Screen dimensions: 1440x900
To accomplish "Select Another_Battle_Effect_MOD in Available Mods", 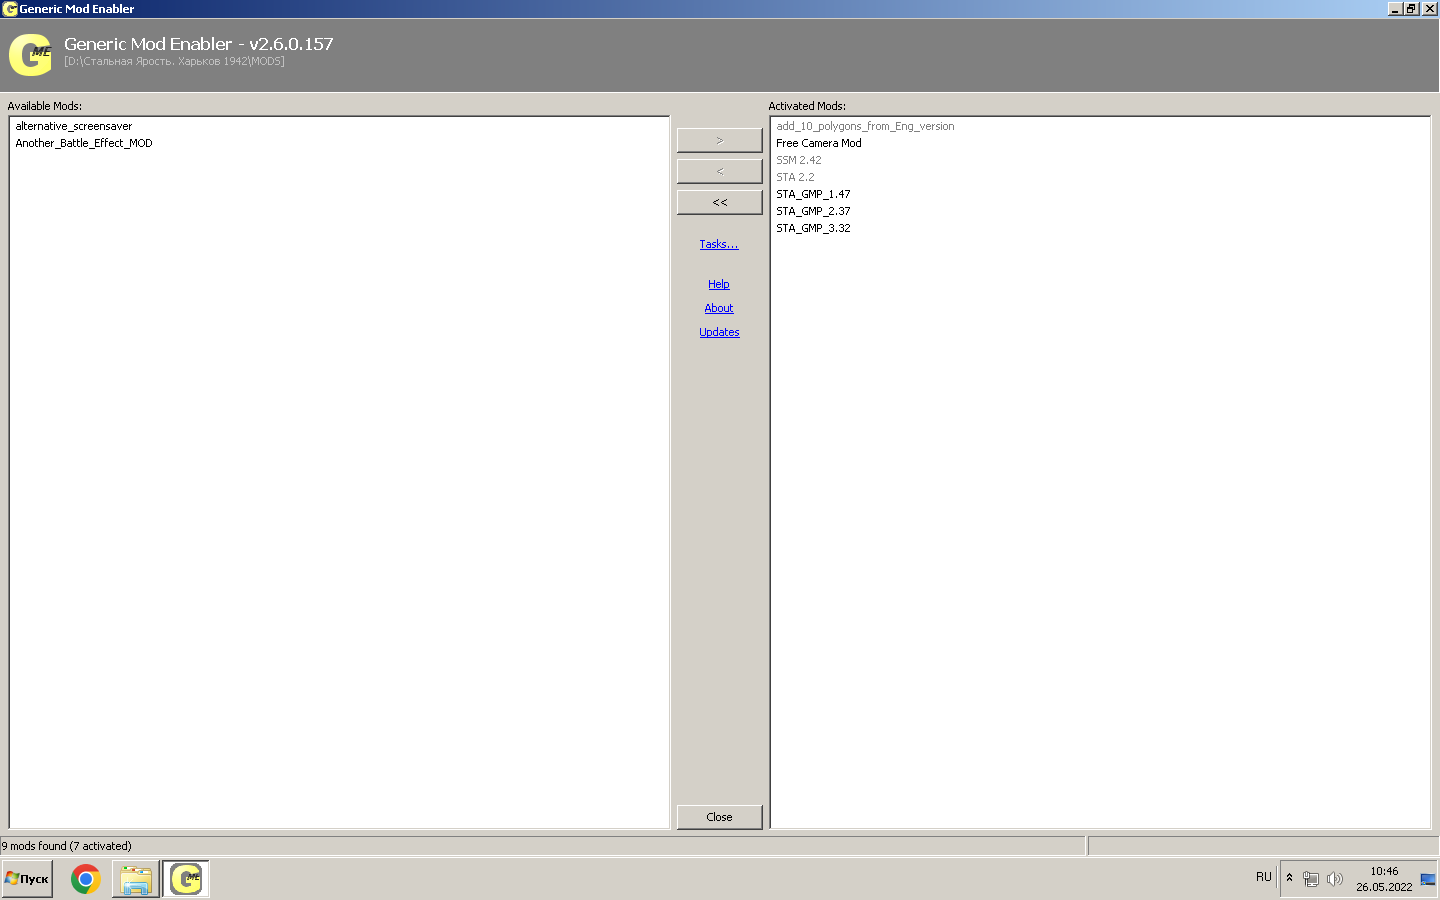I will 84,143.
